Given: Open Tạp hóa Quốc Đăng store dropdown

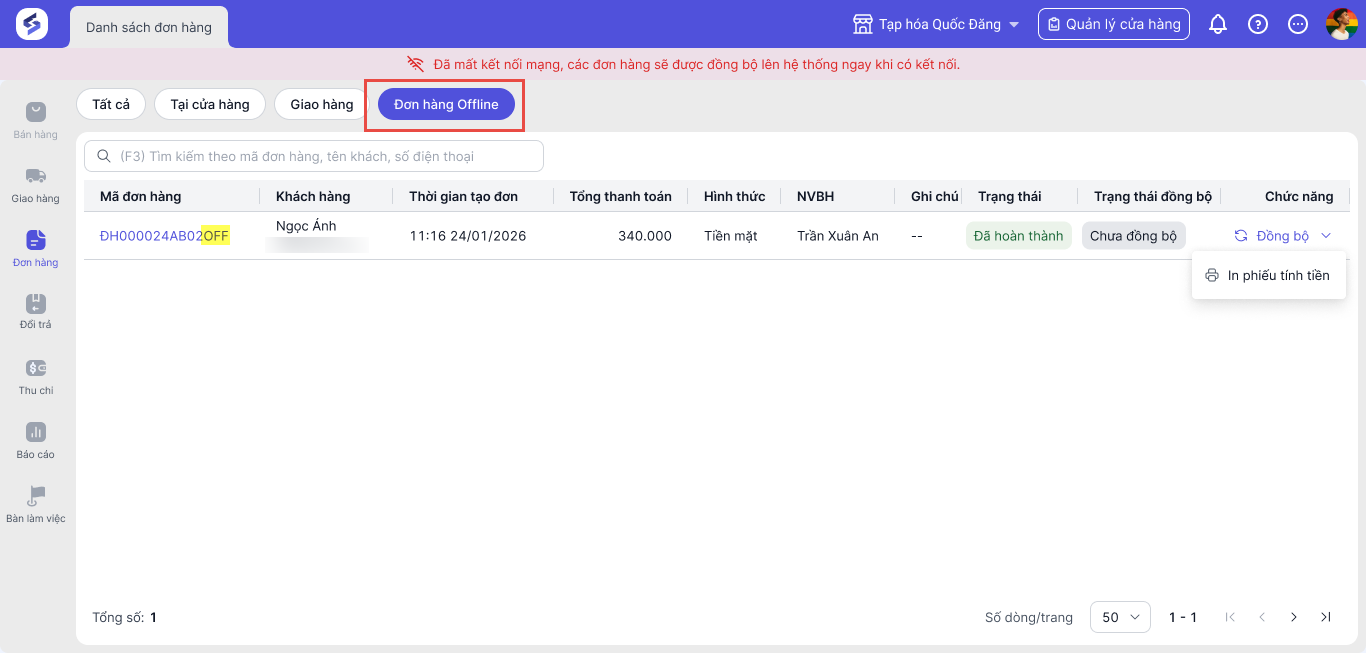Looking at the screenshot, I should tap(935, 24).
